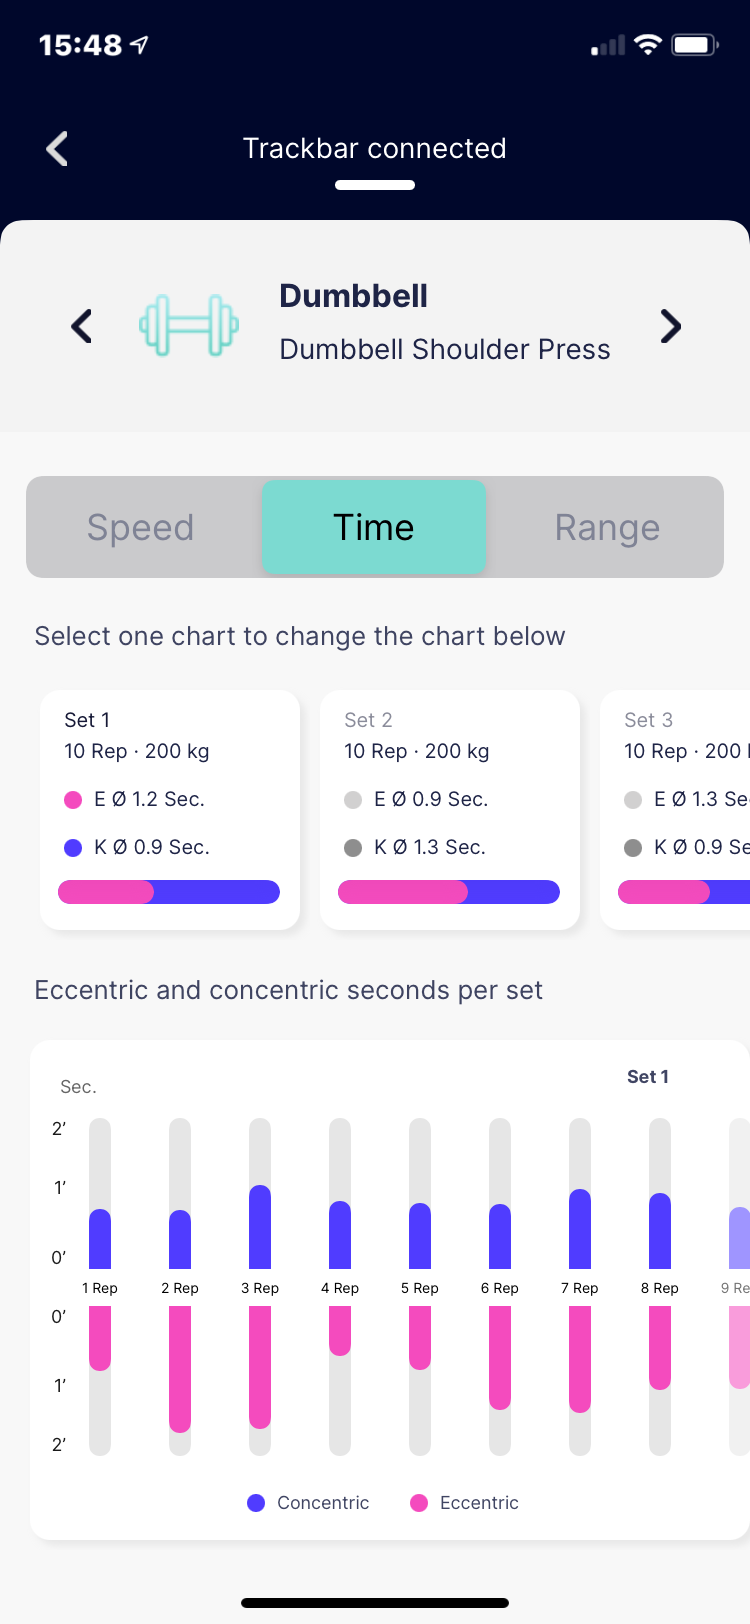Click the pink-blue progress bar in Set 2

click(x=448, y=891)
